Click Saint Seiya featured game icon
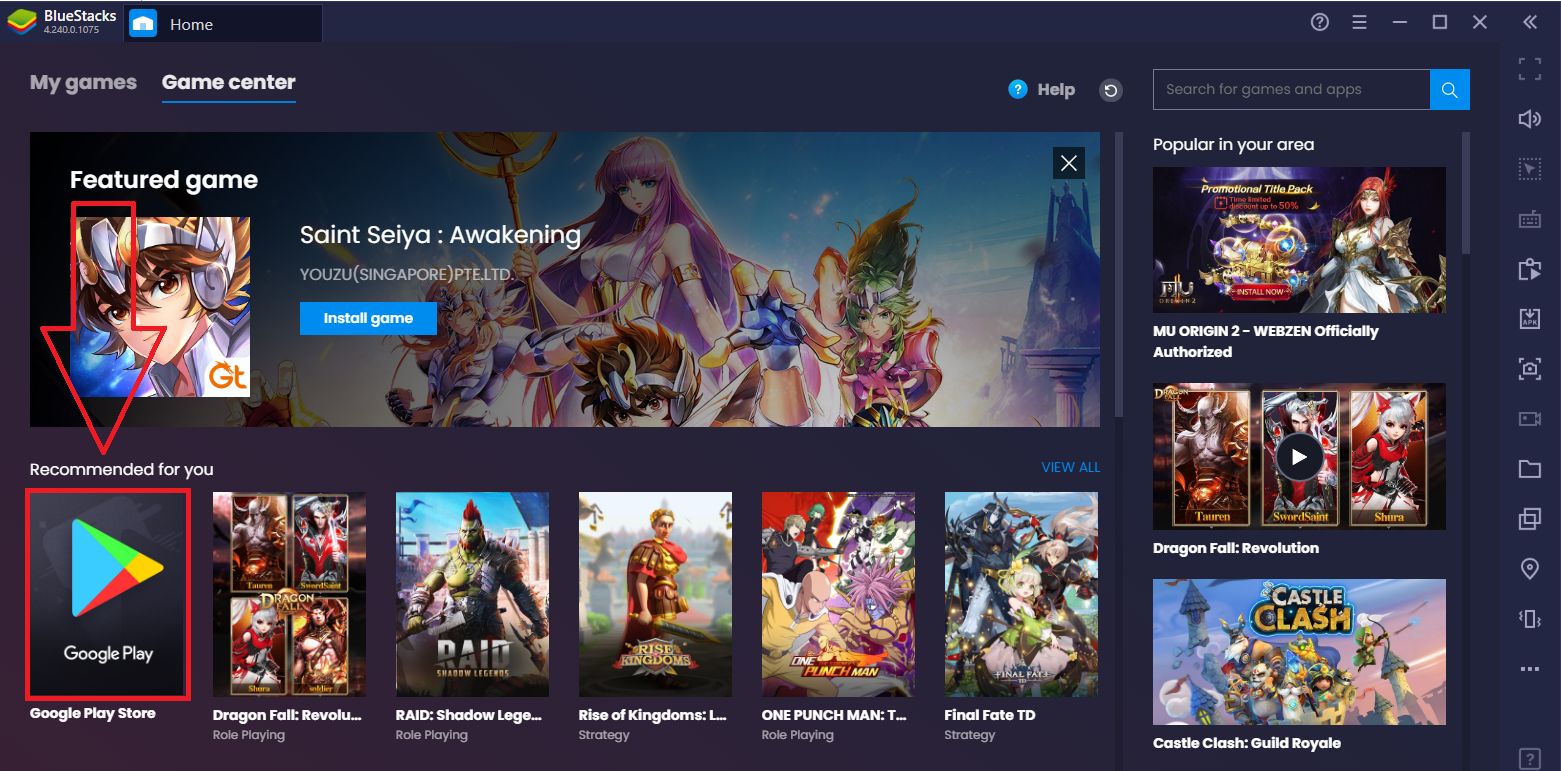The width and height of the screenshot is (1561, 771). (x=160, y=306)
